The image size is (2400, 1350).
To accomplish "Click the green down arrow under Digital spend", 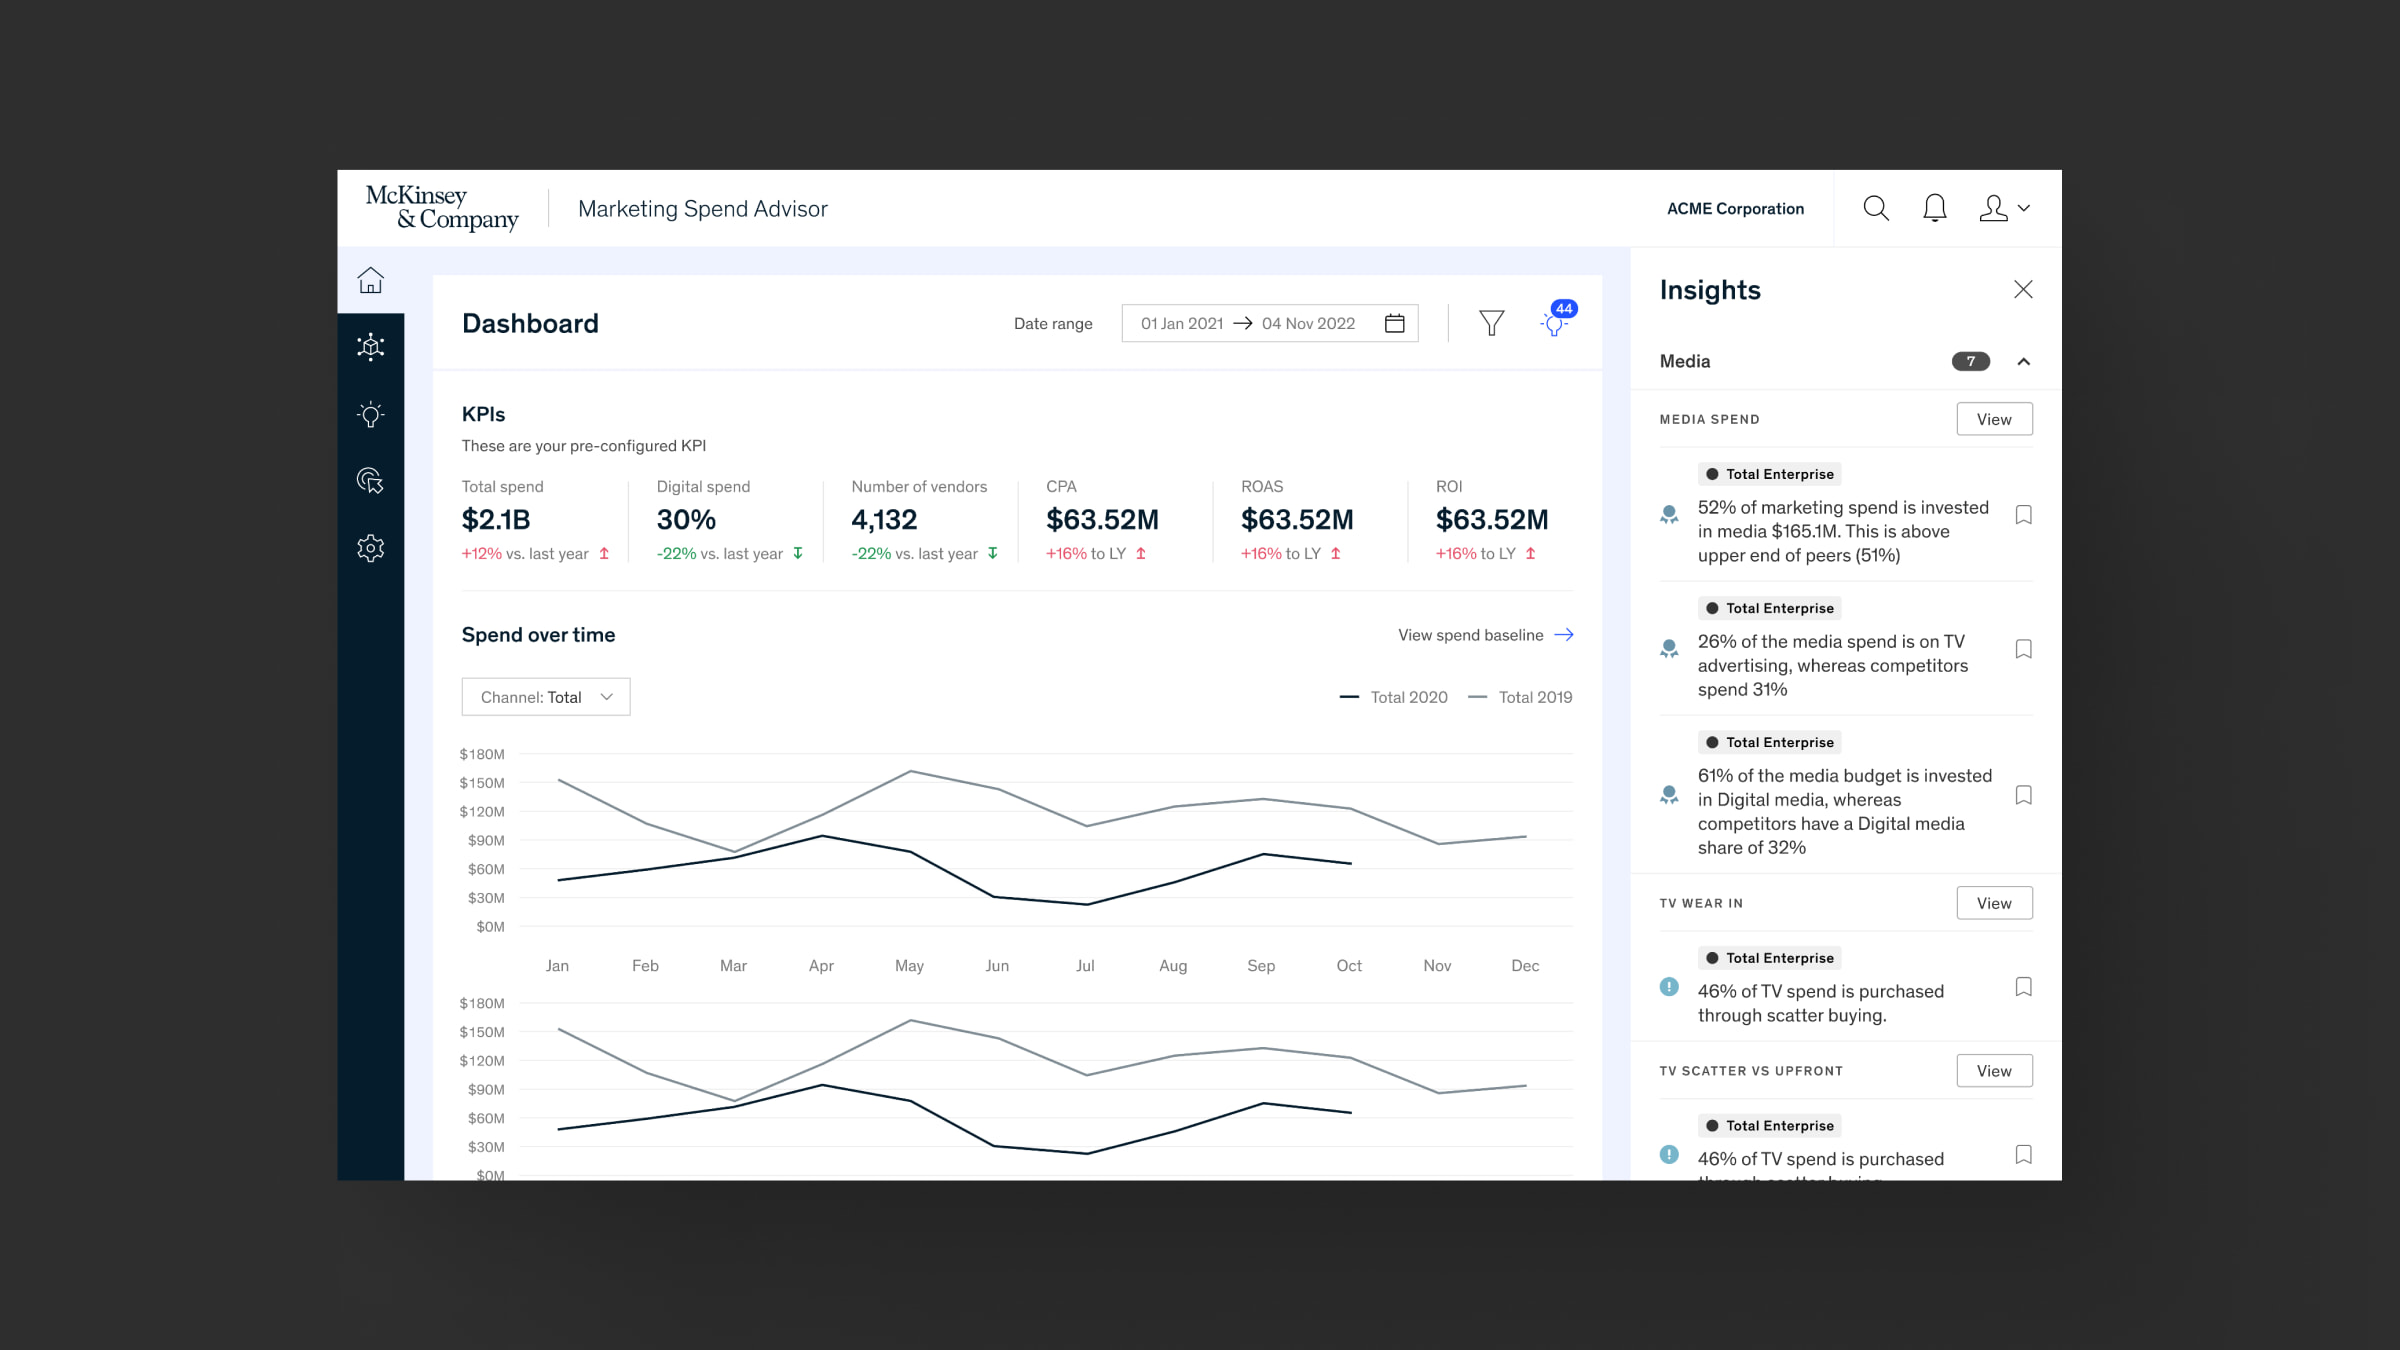I will (x=798, y=553).
